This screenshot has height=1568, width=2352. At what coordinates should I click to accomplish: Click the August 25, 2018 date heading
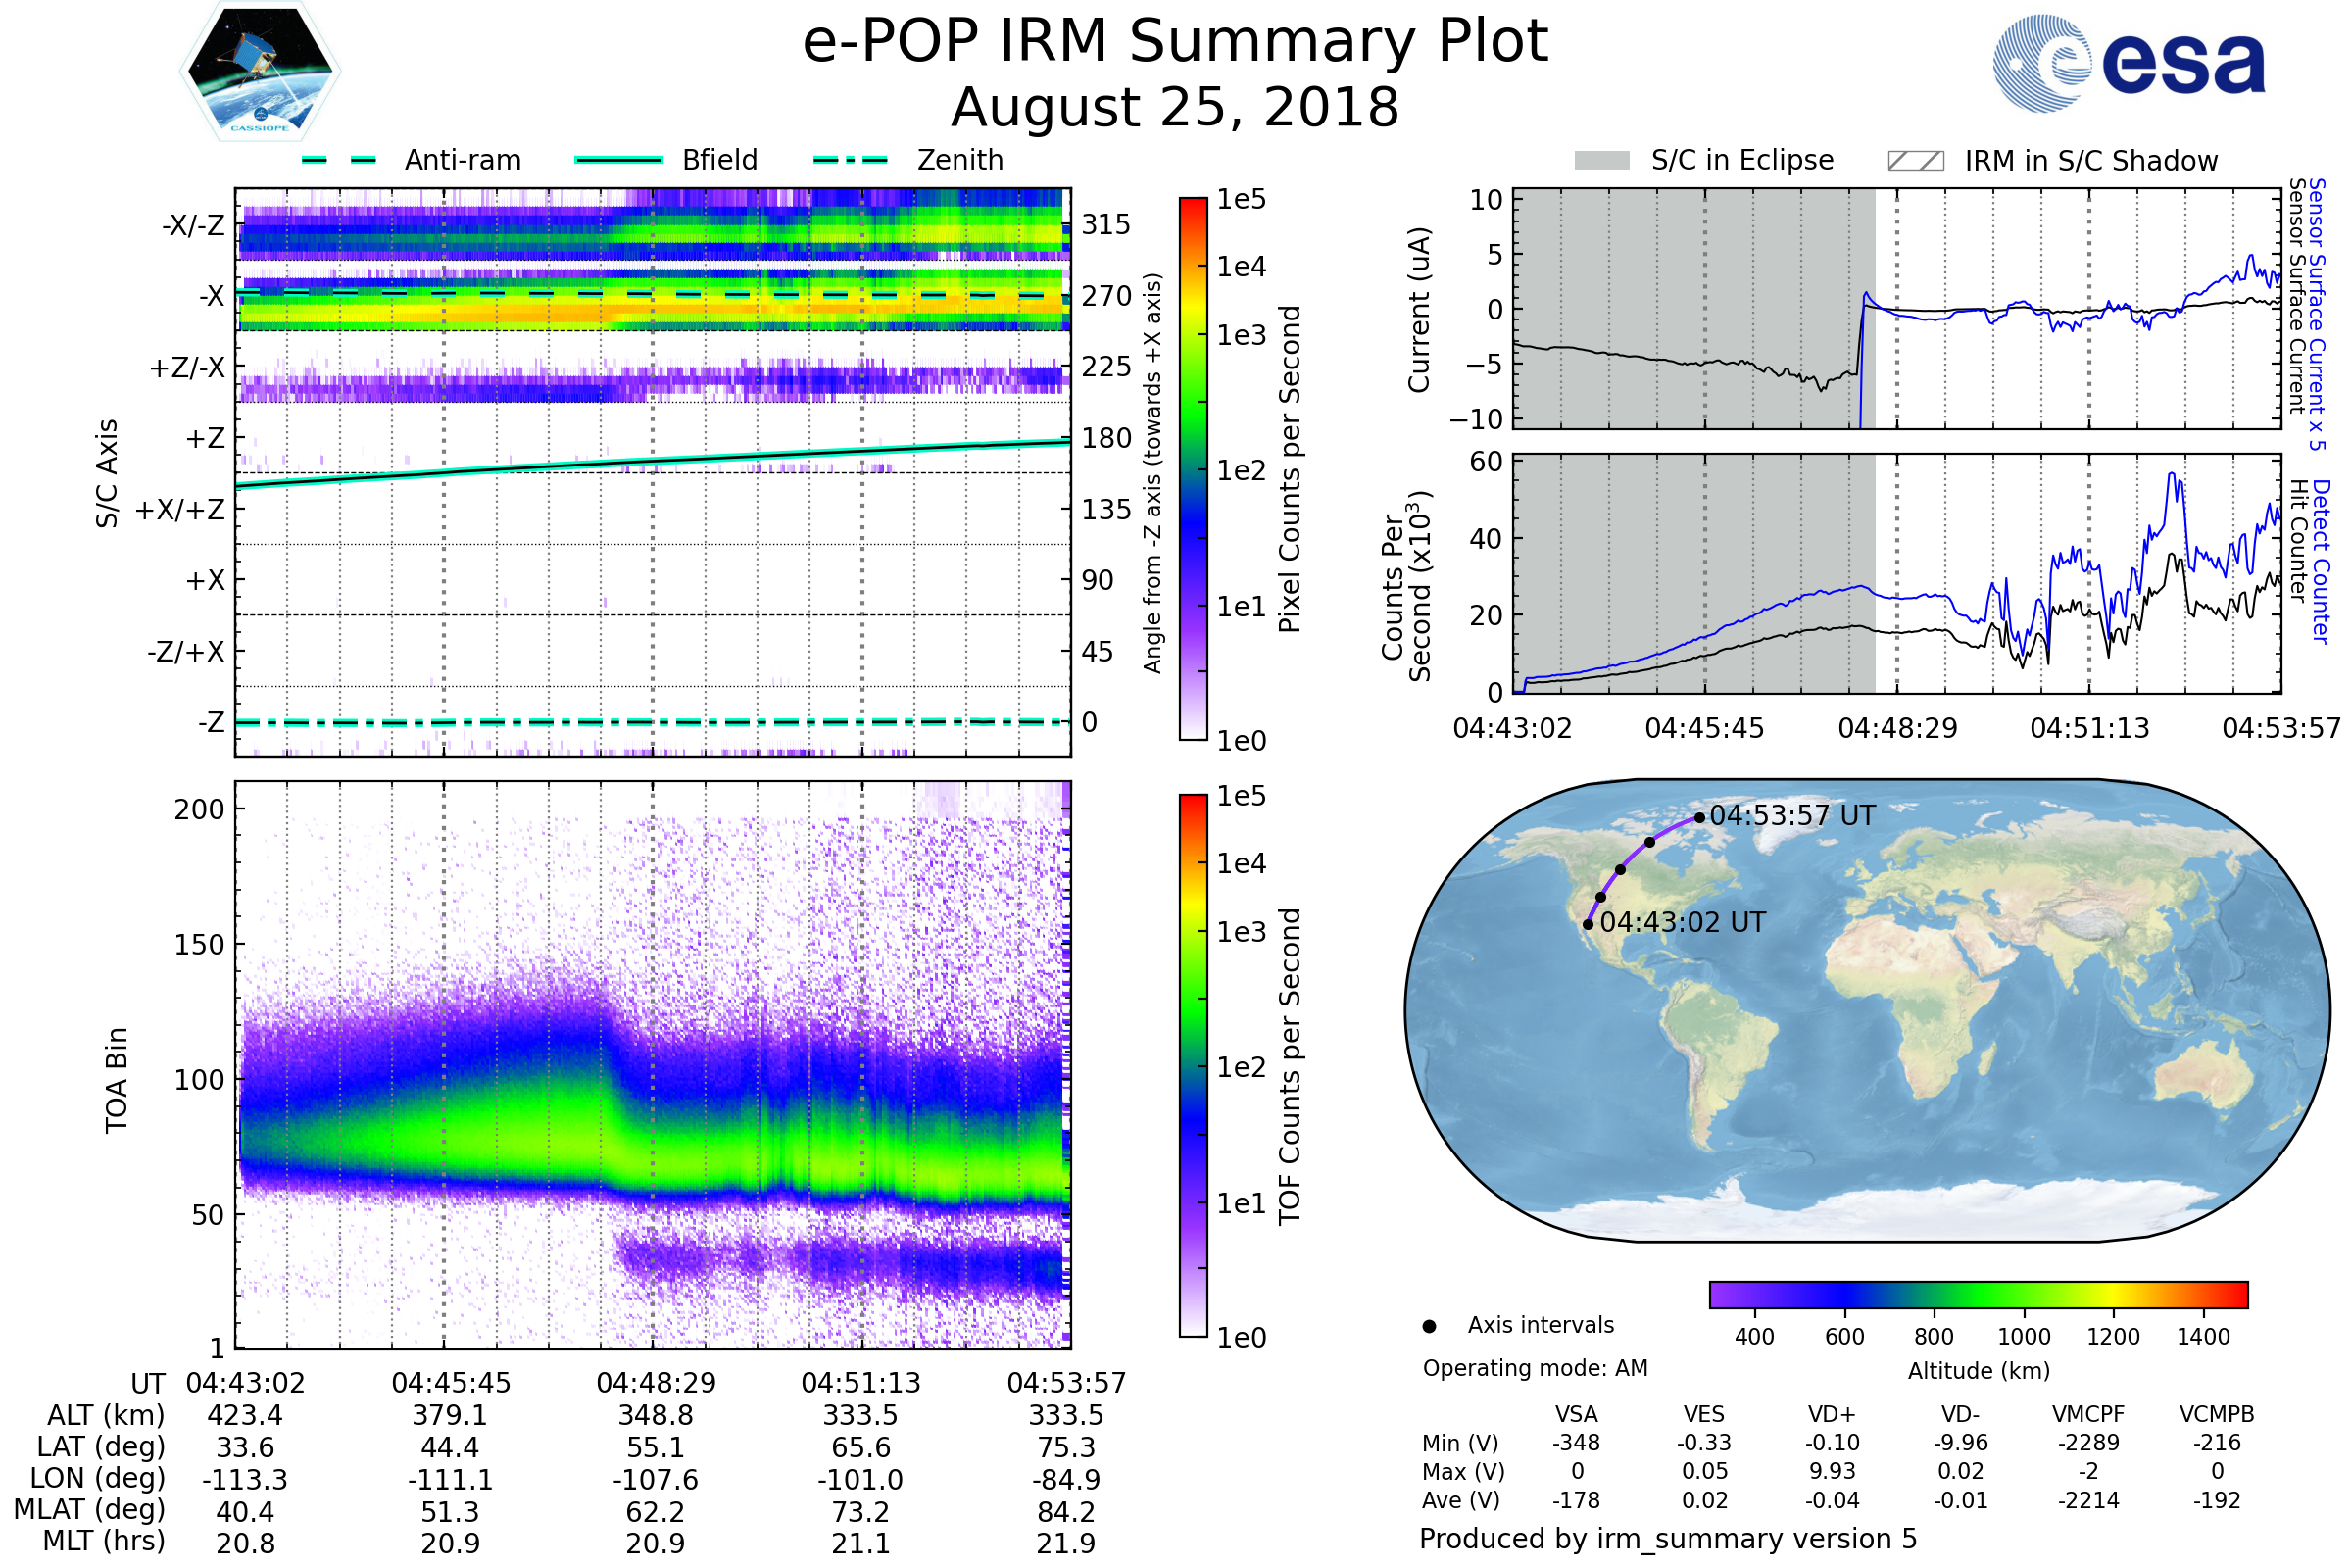[x=1175, y=108]
